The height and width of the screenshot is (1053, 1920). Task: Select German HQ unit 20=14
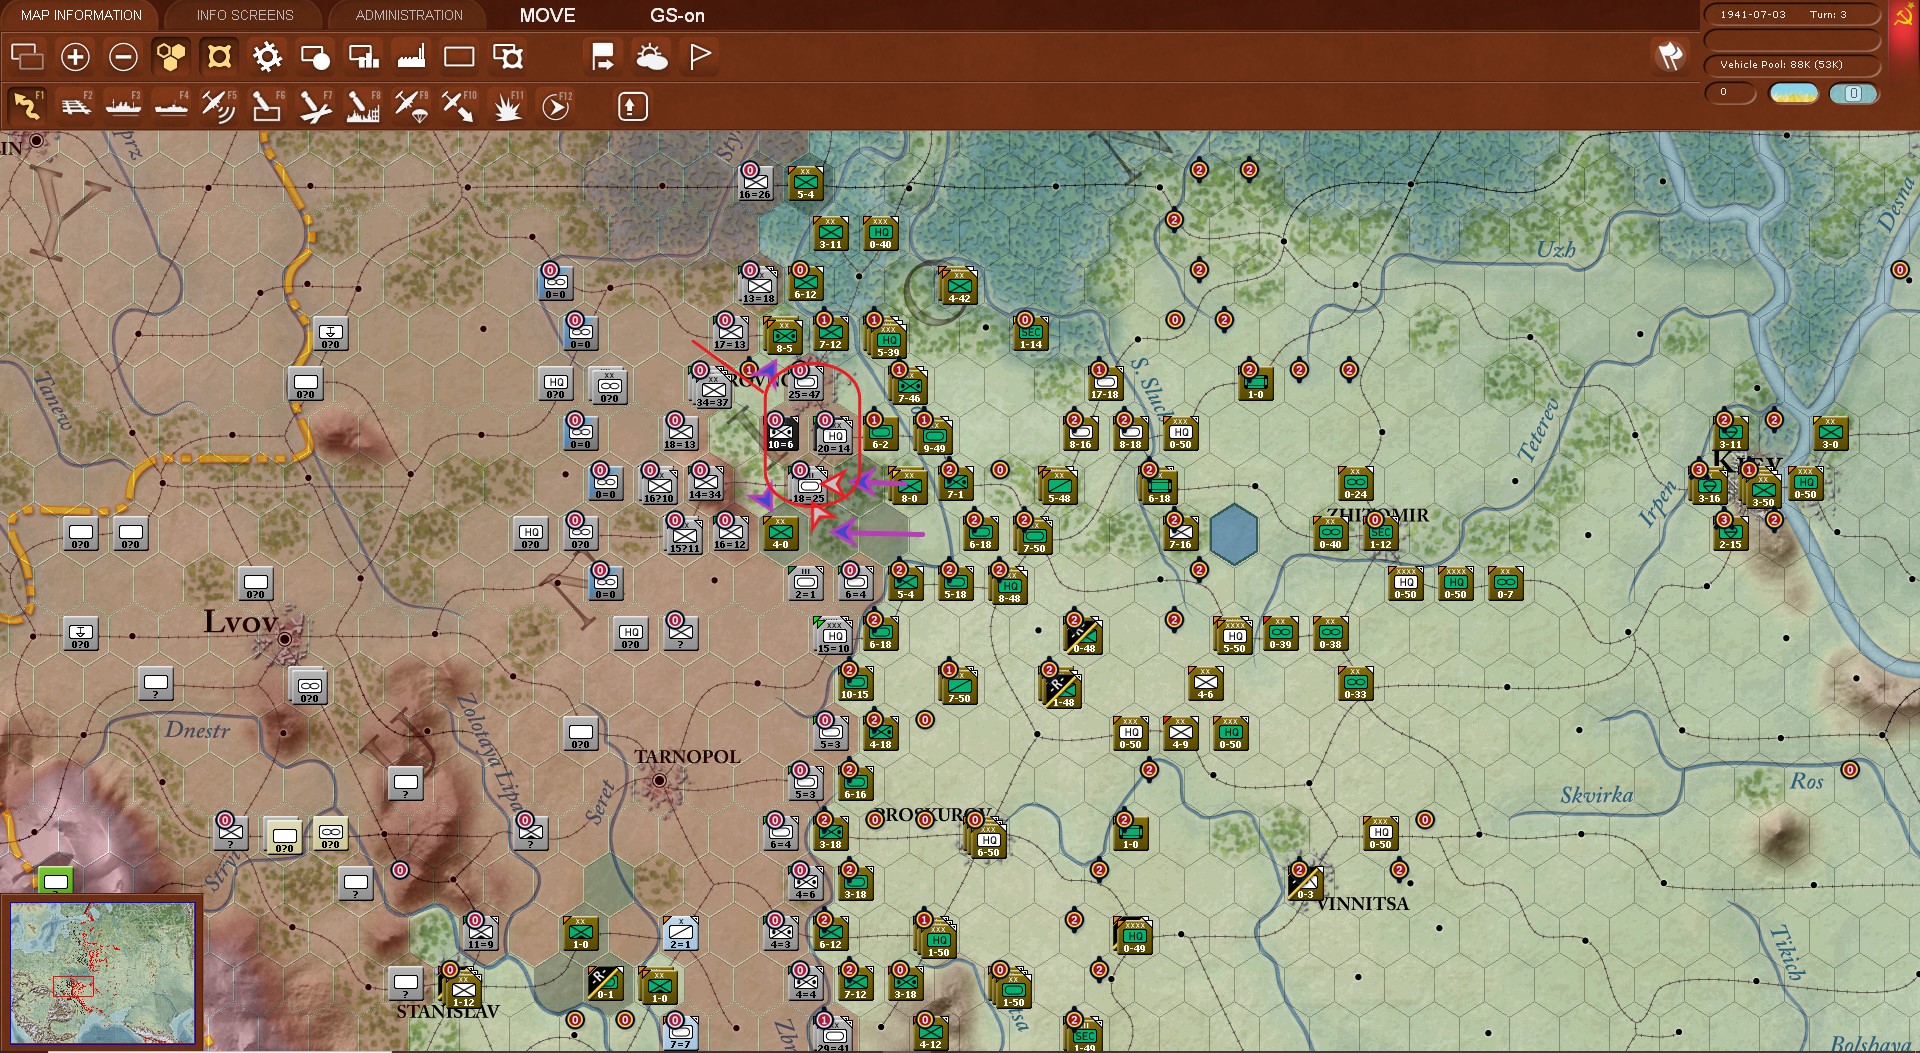[834, 436]
